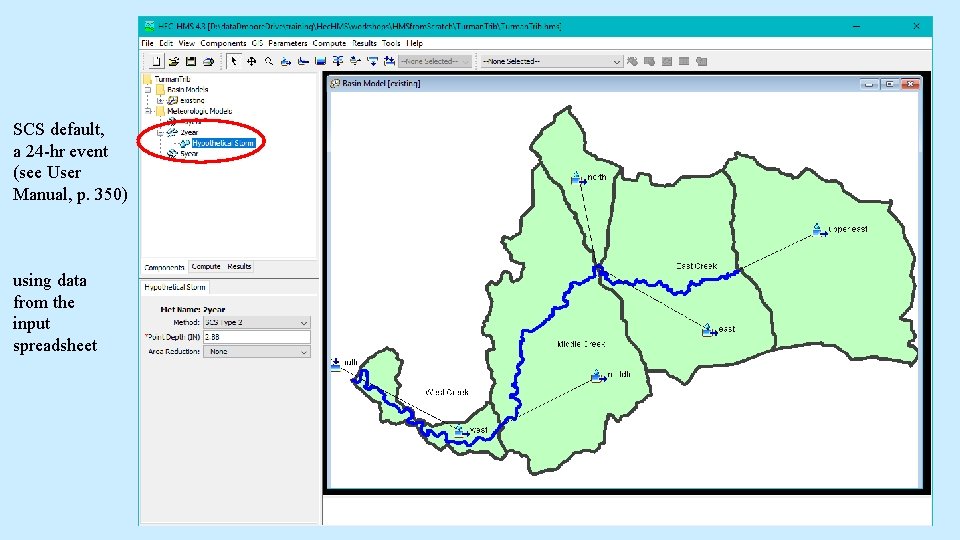The image size is (960, 540).
Task: Select the Hypothetical Storm editor tab
Action: coord(175,287)
